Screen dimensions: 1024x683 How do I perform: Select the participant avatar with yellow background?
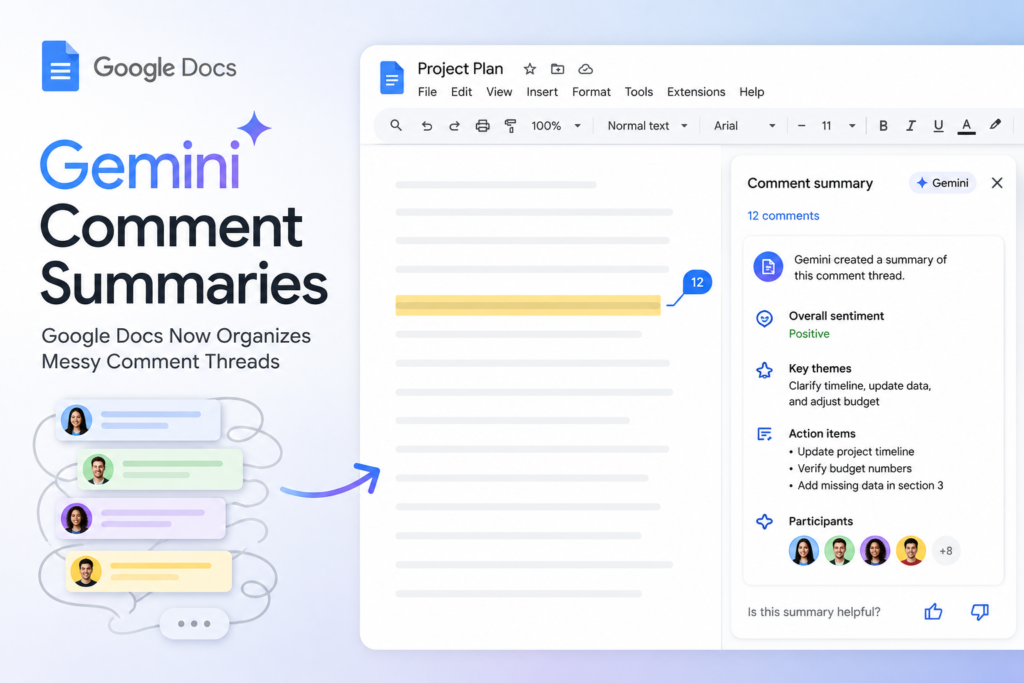point(911,550)
